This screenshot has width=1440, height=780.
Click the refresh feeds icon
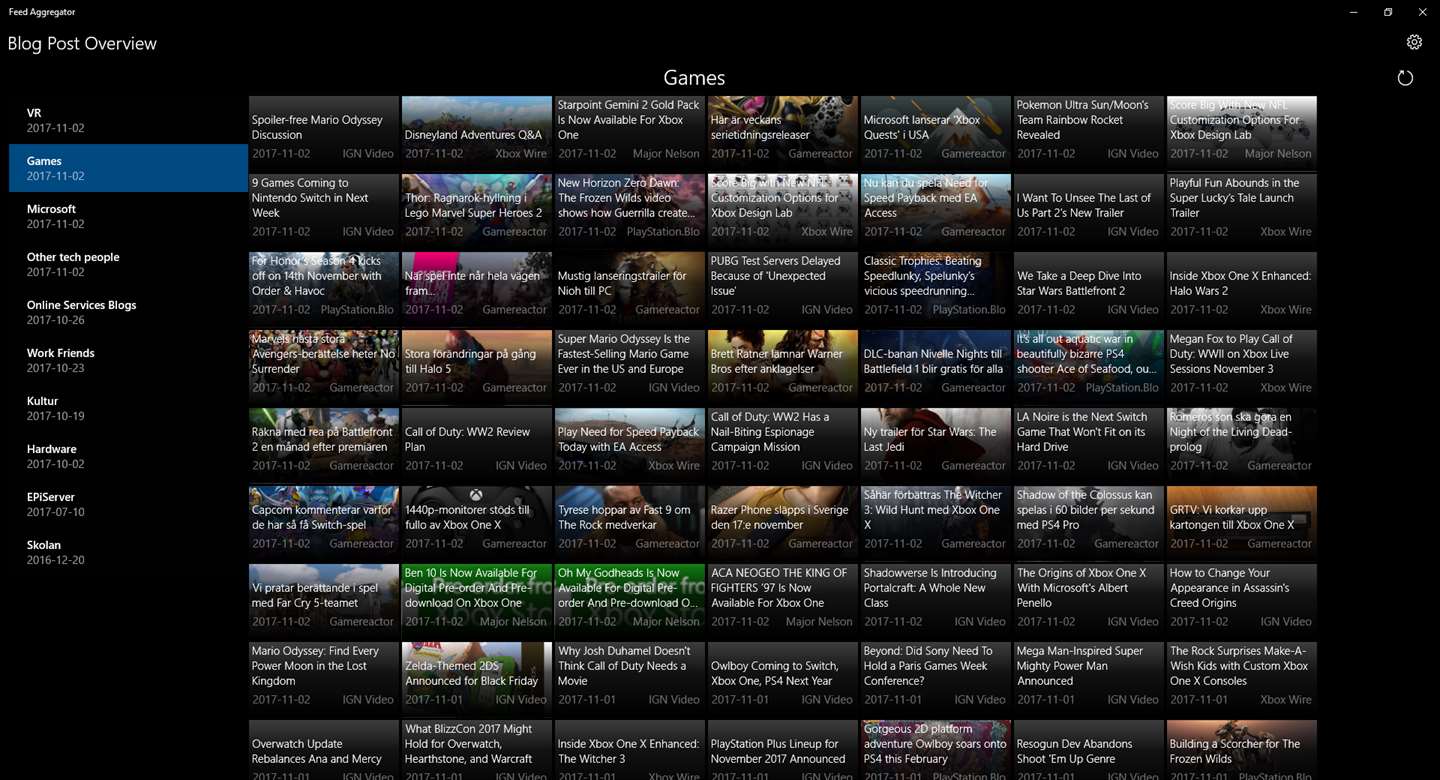click(1405, 78)
